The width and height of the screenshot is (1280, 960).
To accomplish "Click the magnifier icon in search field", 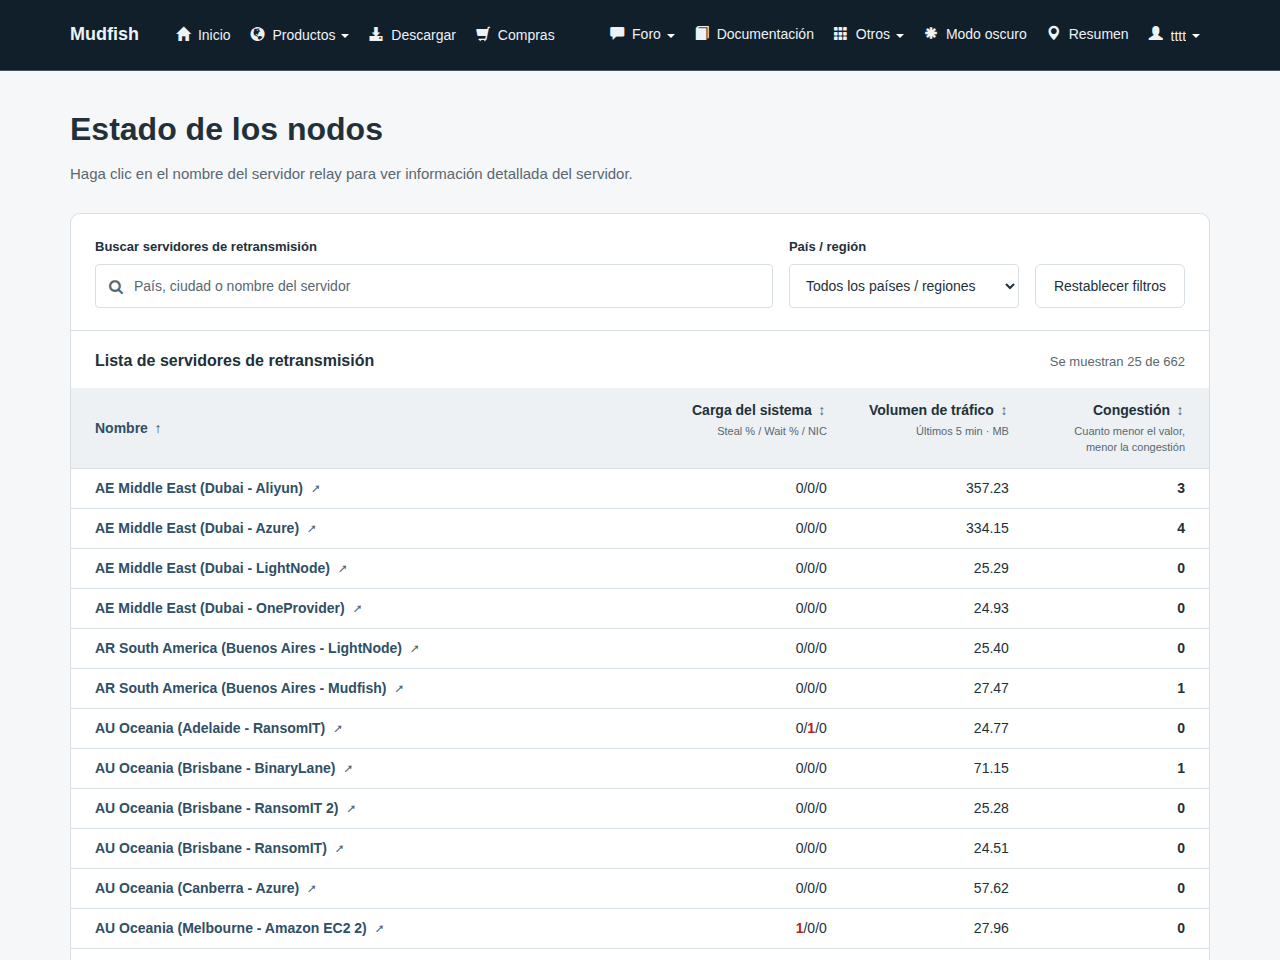I will pyautogui.click(x=116, y=287).
